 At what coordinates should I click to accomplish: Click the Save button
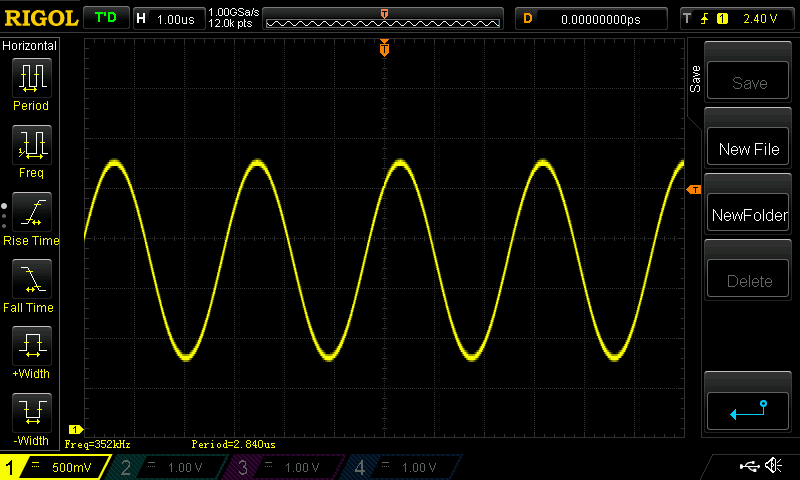point(748,81)
